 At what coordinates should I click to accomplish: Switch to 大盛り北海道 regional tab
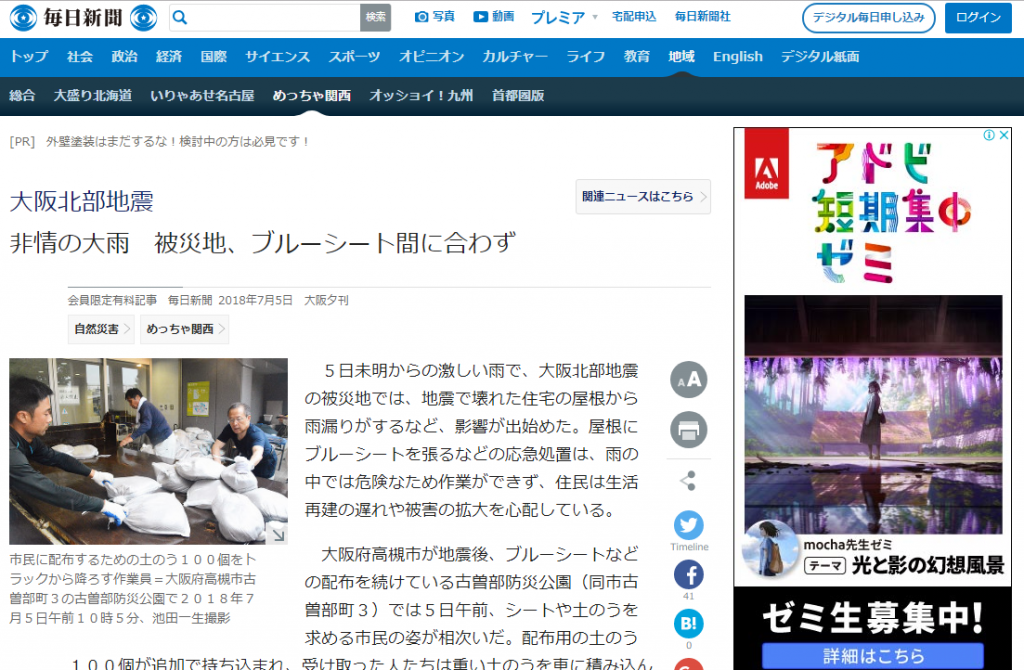point(92,96)
